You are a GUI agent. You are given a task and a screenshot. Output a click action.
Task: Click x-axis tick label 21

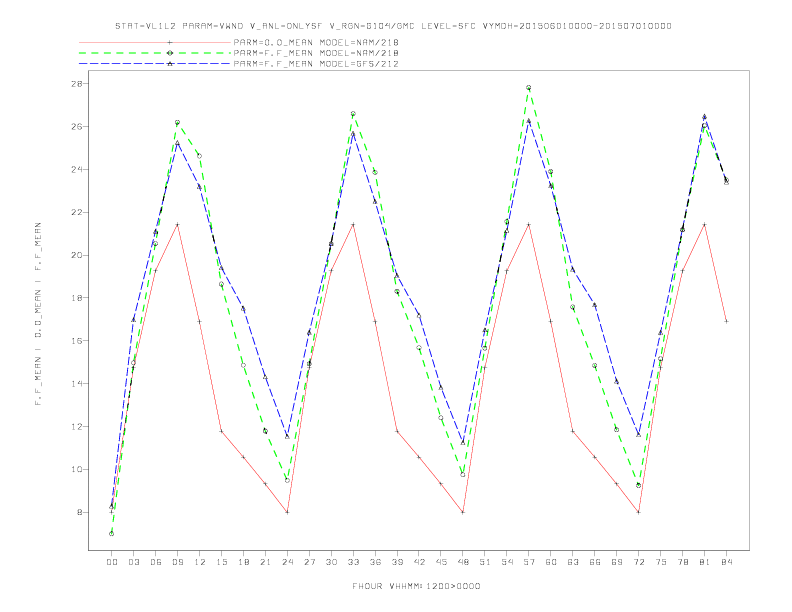point(265,562)
